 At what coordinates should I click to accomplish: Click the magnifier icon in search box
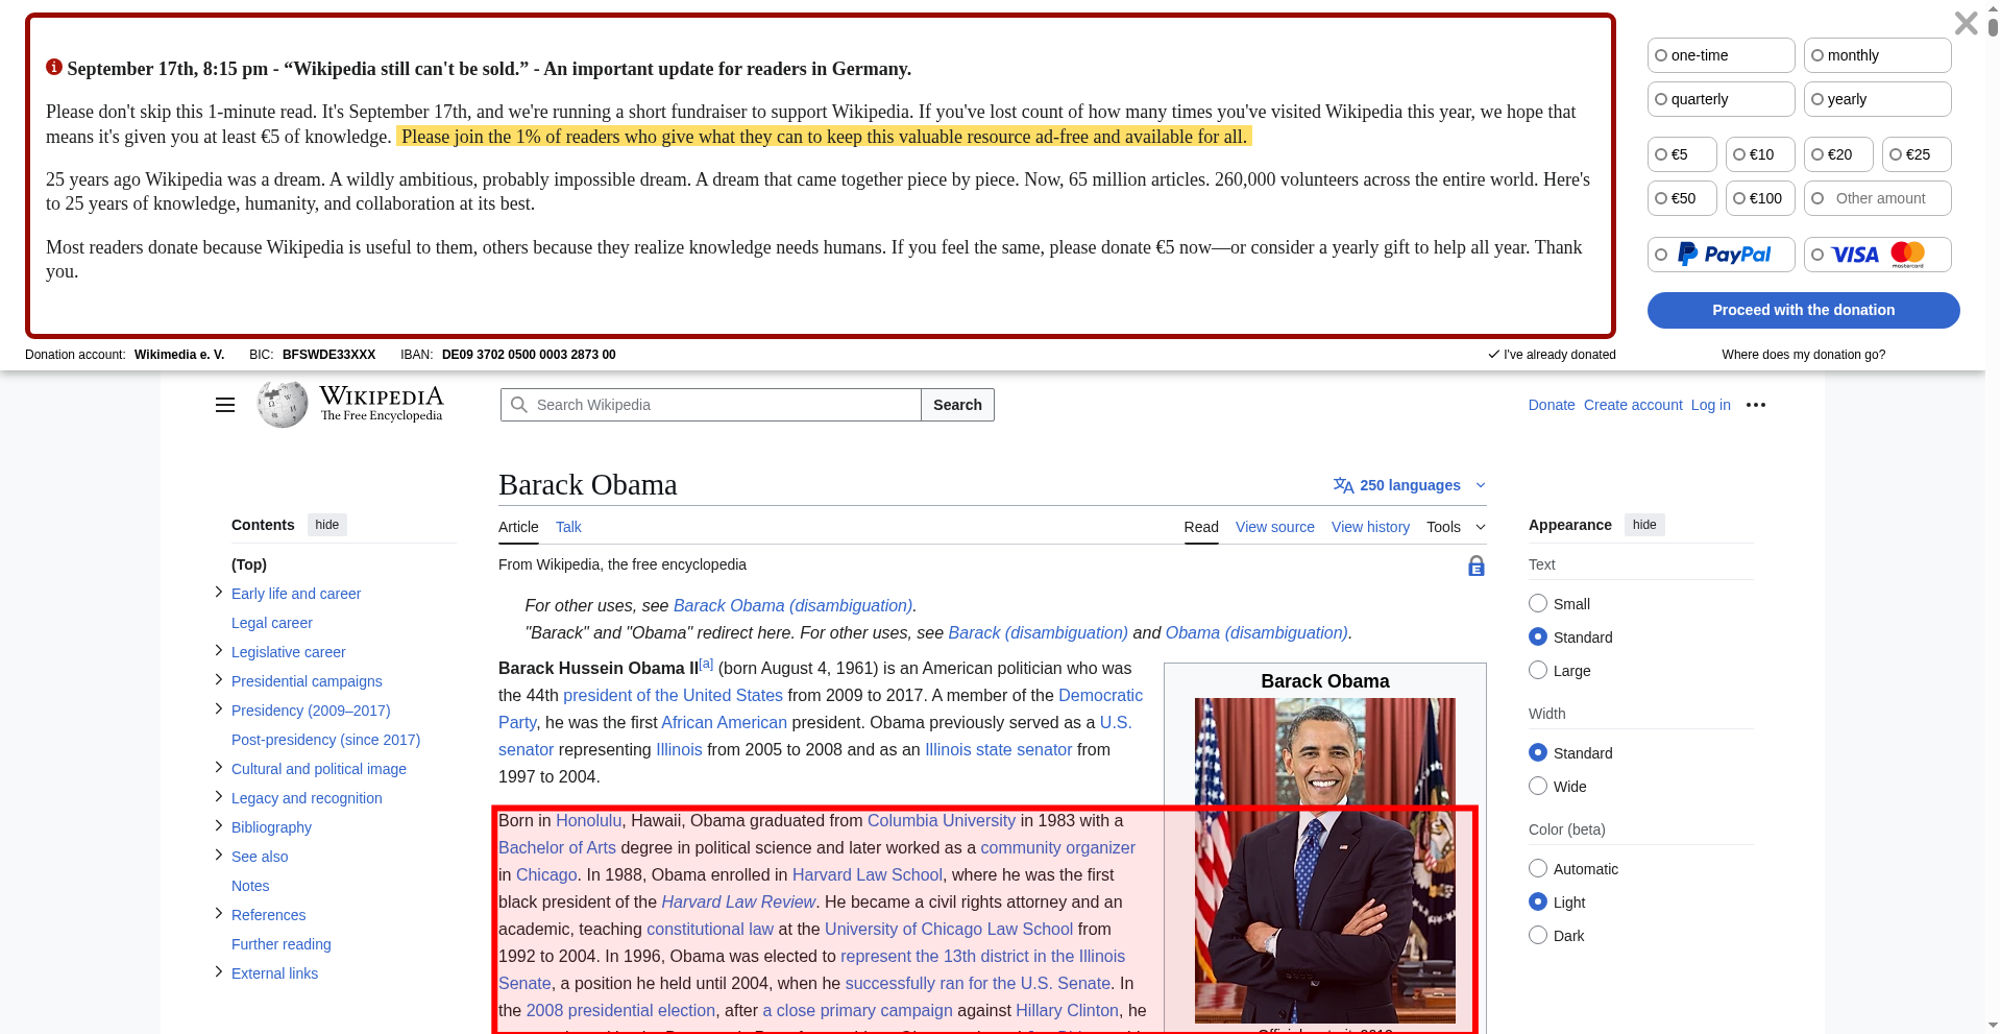pyautogui.click(x=518, y=405)
